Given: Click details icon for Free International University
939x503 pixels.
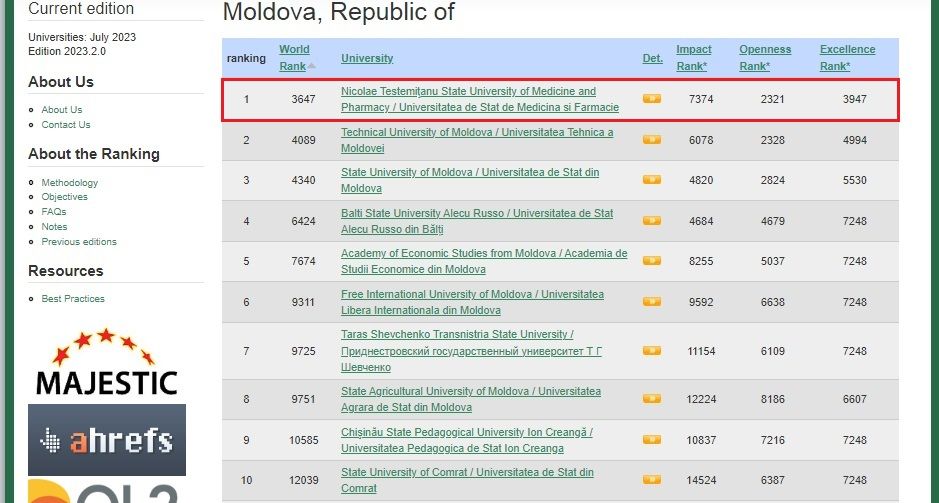Looking at the screenshot, I should 652,302.
